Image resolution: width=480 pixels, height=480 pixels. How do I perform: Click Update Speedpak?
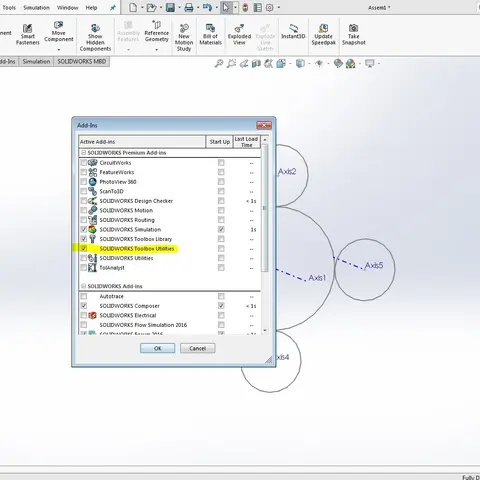click(x=324, y=34)
